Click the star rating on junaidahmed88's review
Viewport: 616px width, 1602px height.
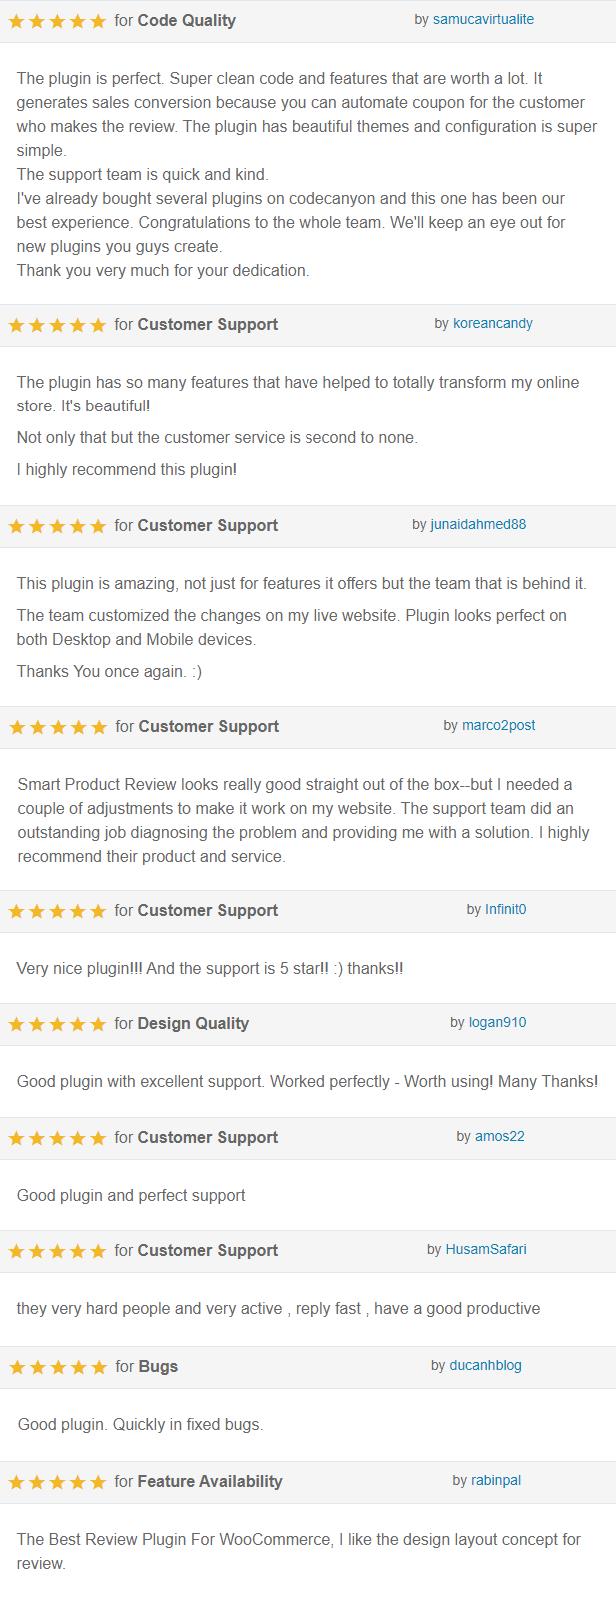pyautogui.click(x=57, y=526)
